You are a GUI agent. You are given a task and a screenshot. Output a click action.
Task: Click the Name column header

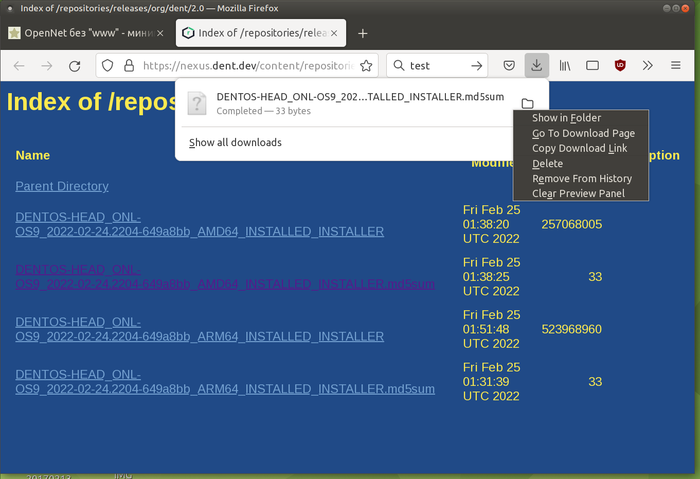33,155
